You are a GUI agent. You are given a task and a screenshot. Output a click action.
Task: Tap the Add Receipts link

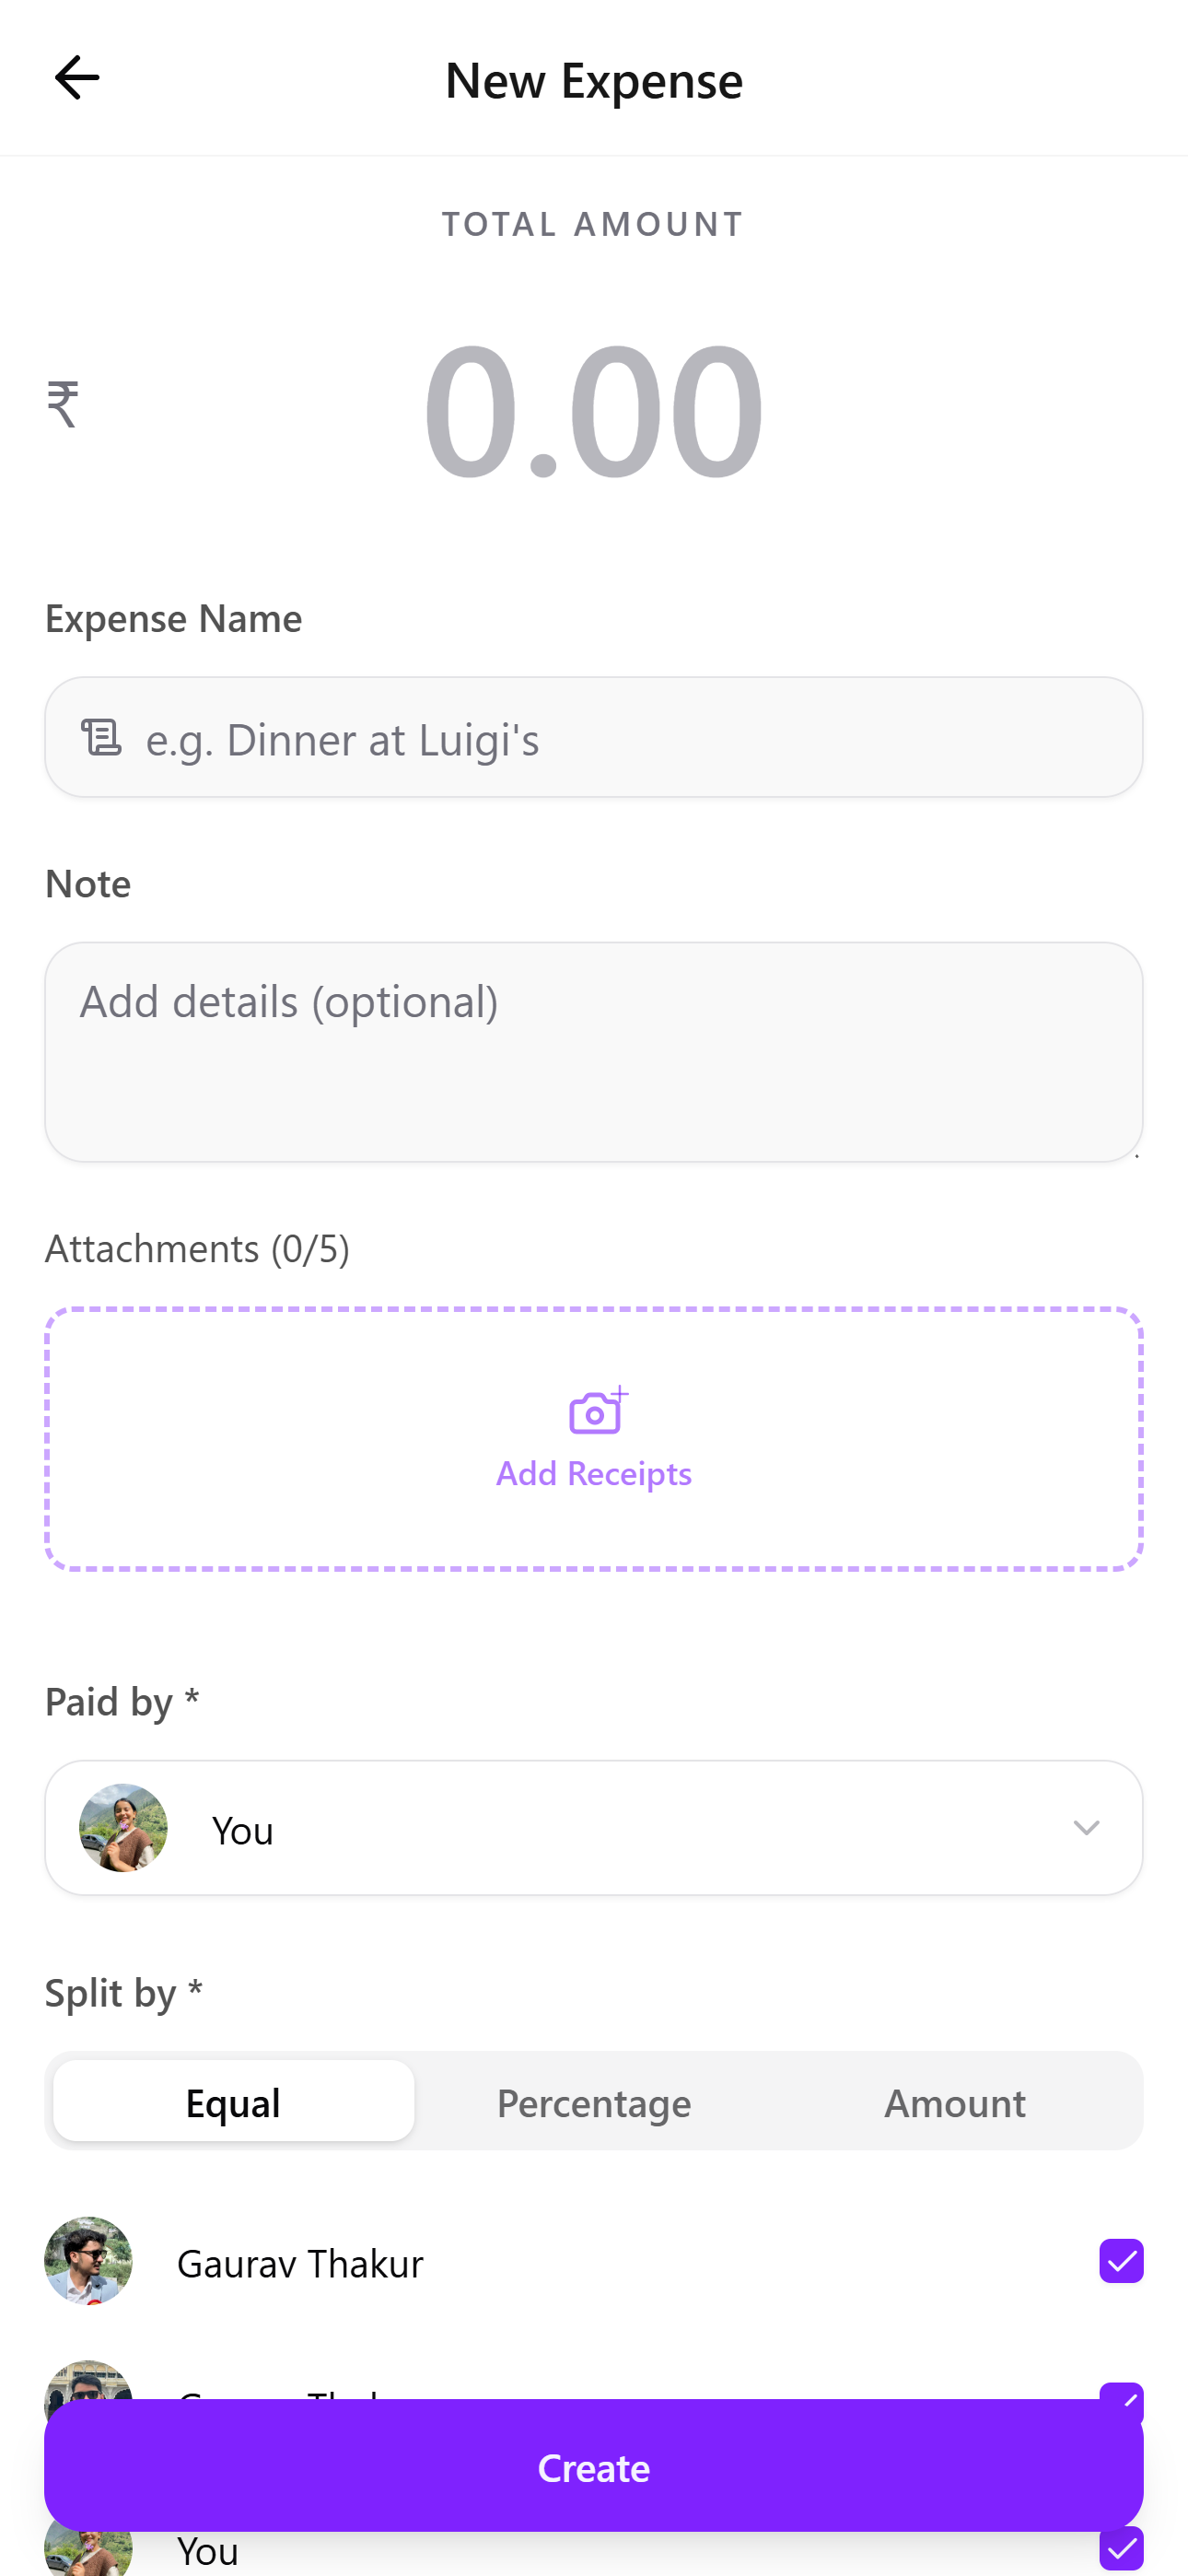pos(593,1473)
